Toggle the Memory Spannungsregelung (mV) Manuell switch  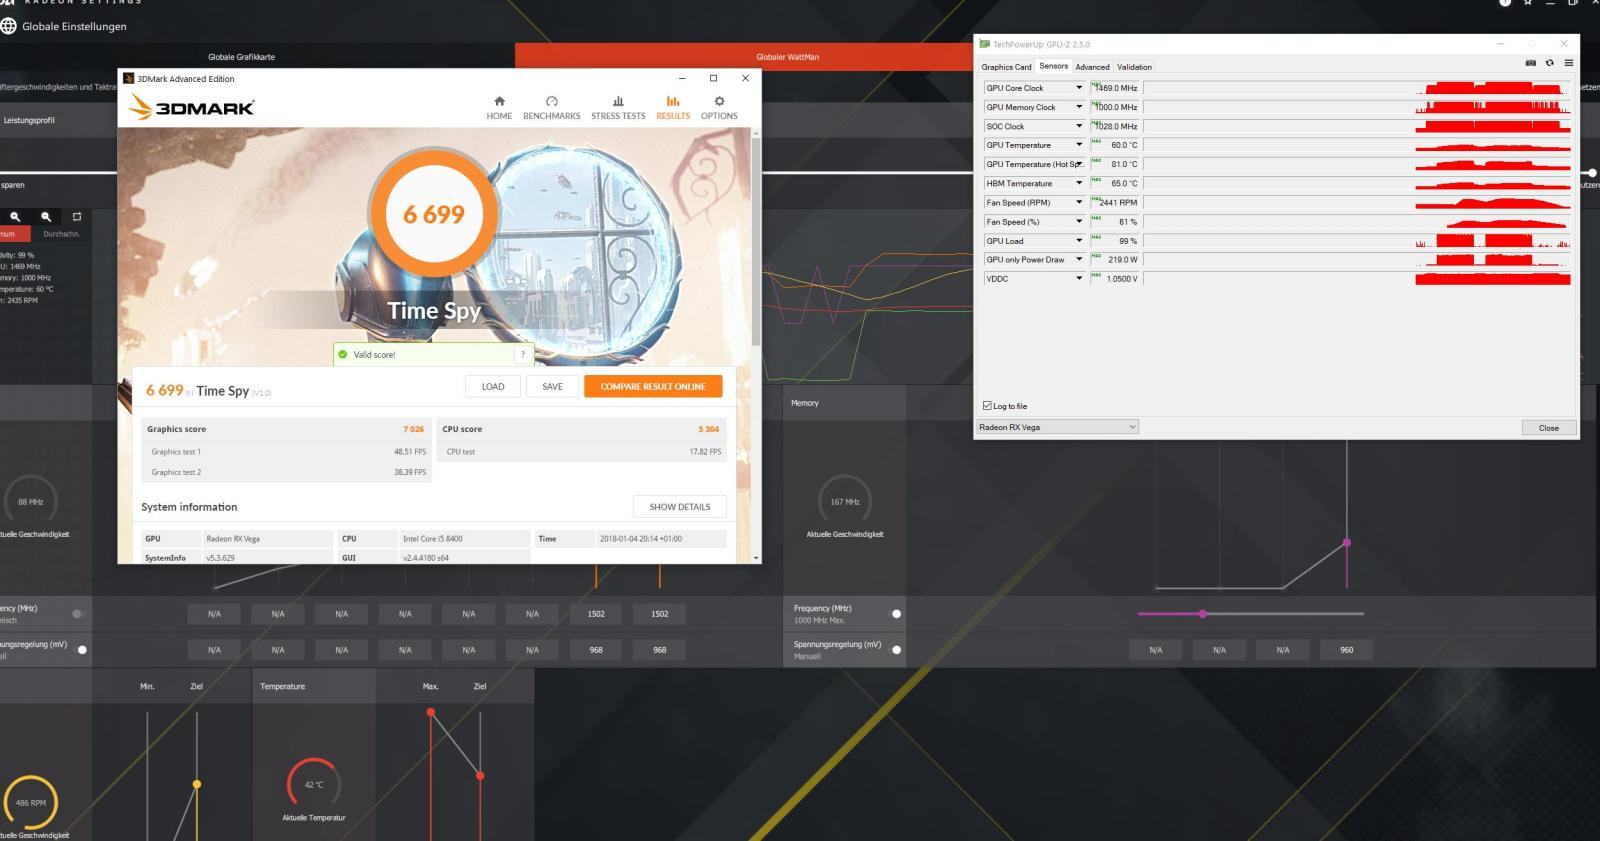896,650
